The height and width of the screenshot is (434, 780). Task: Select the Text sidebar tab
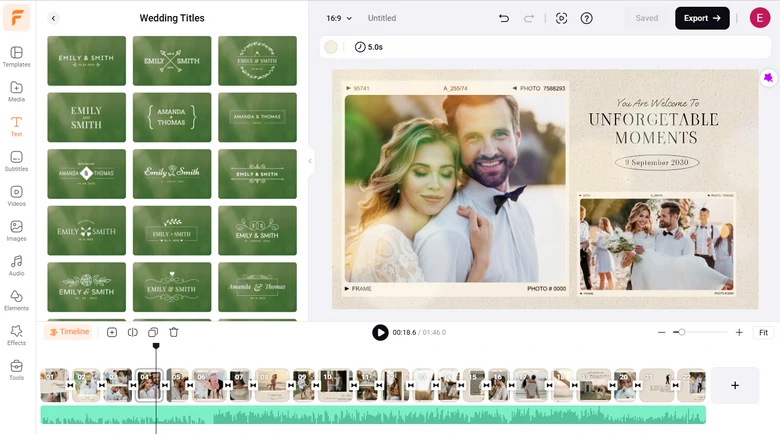(x=16, y=126)
